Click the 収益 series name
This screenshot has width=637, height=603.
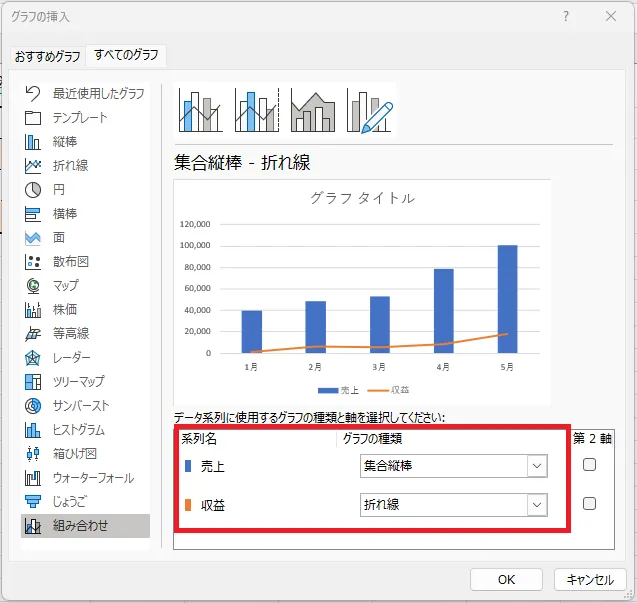tap(212, 505)
